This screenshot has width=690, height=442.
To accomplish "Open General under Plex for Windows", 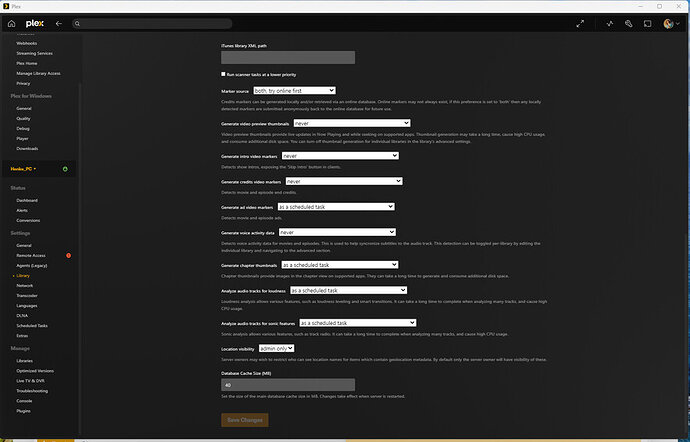I will pyautogui.click(x=24, y=108).
